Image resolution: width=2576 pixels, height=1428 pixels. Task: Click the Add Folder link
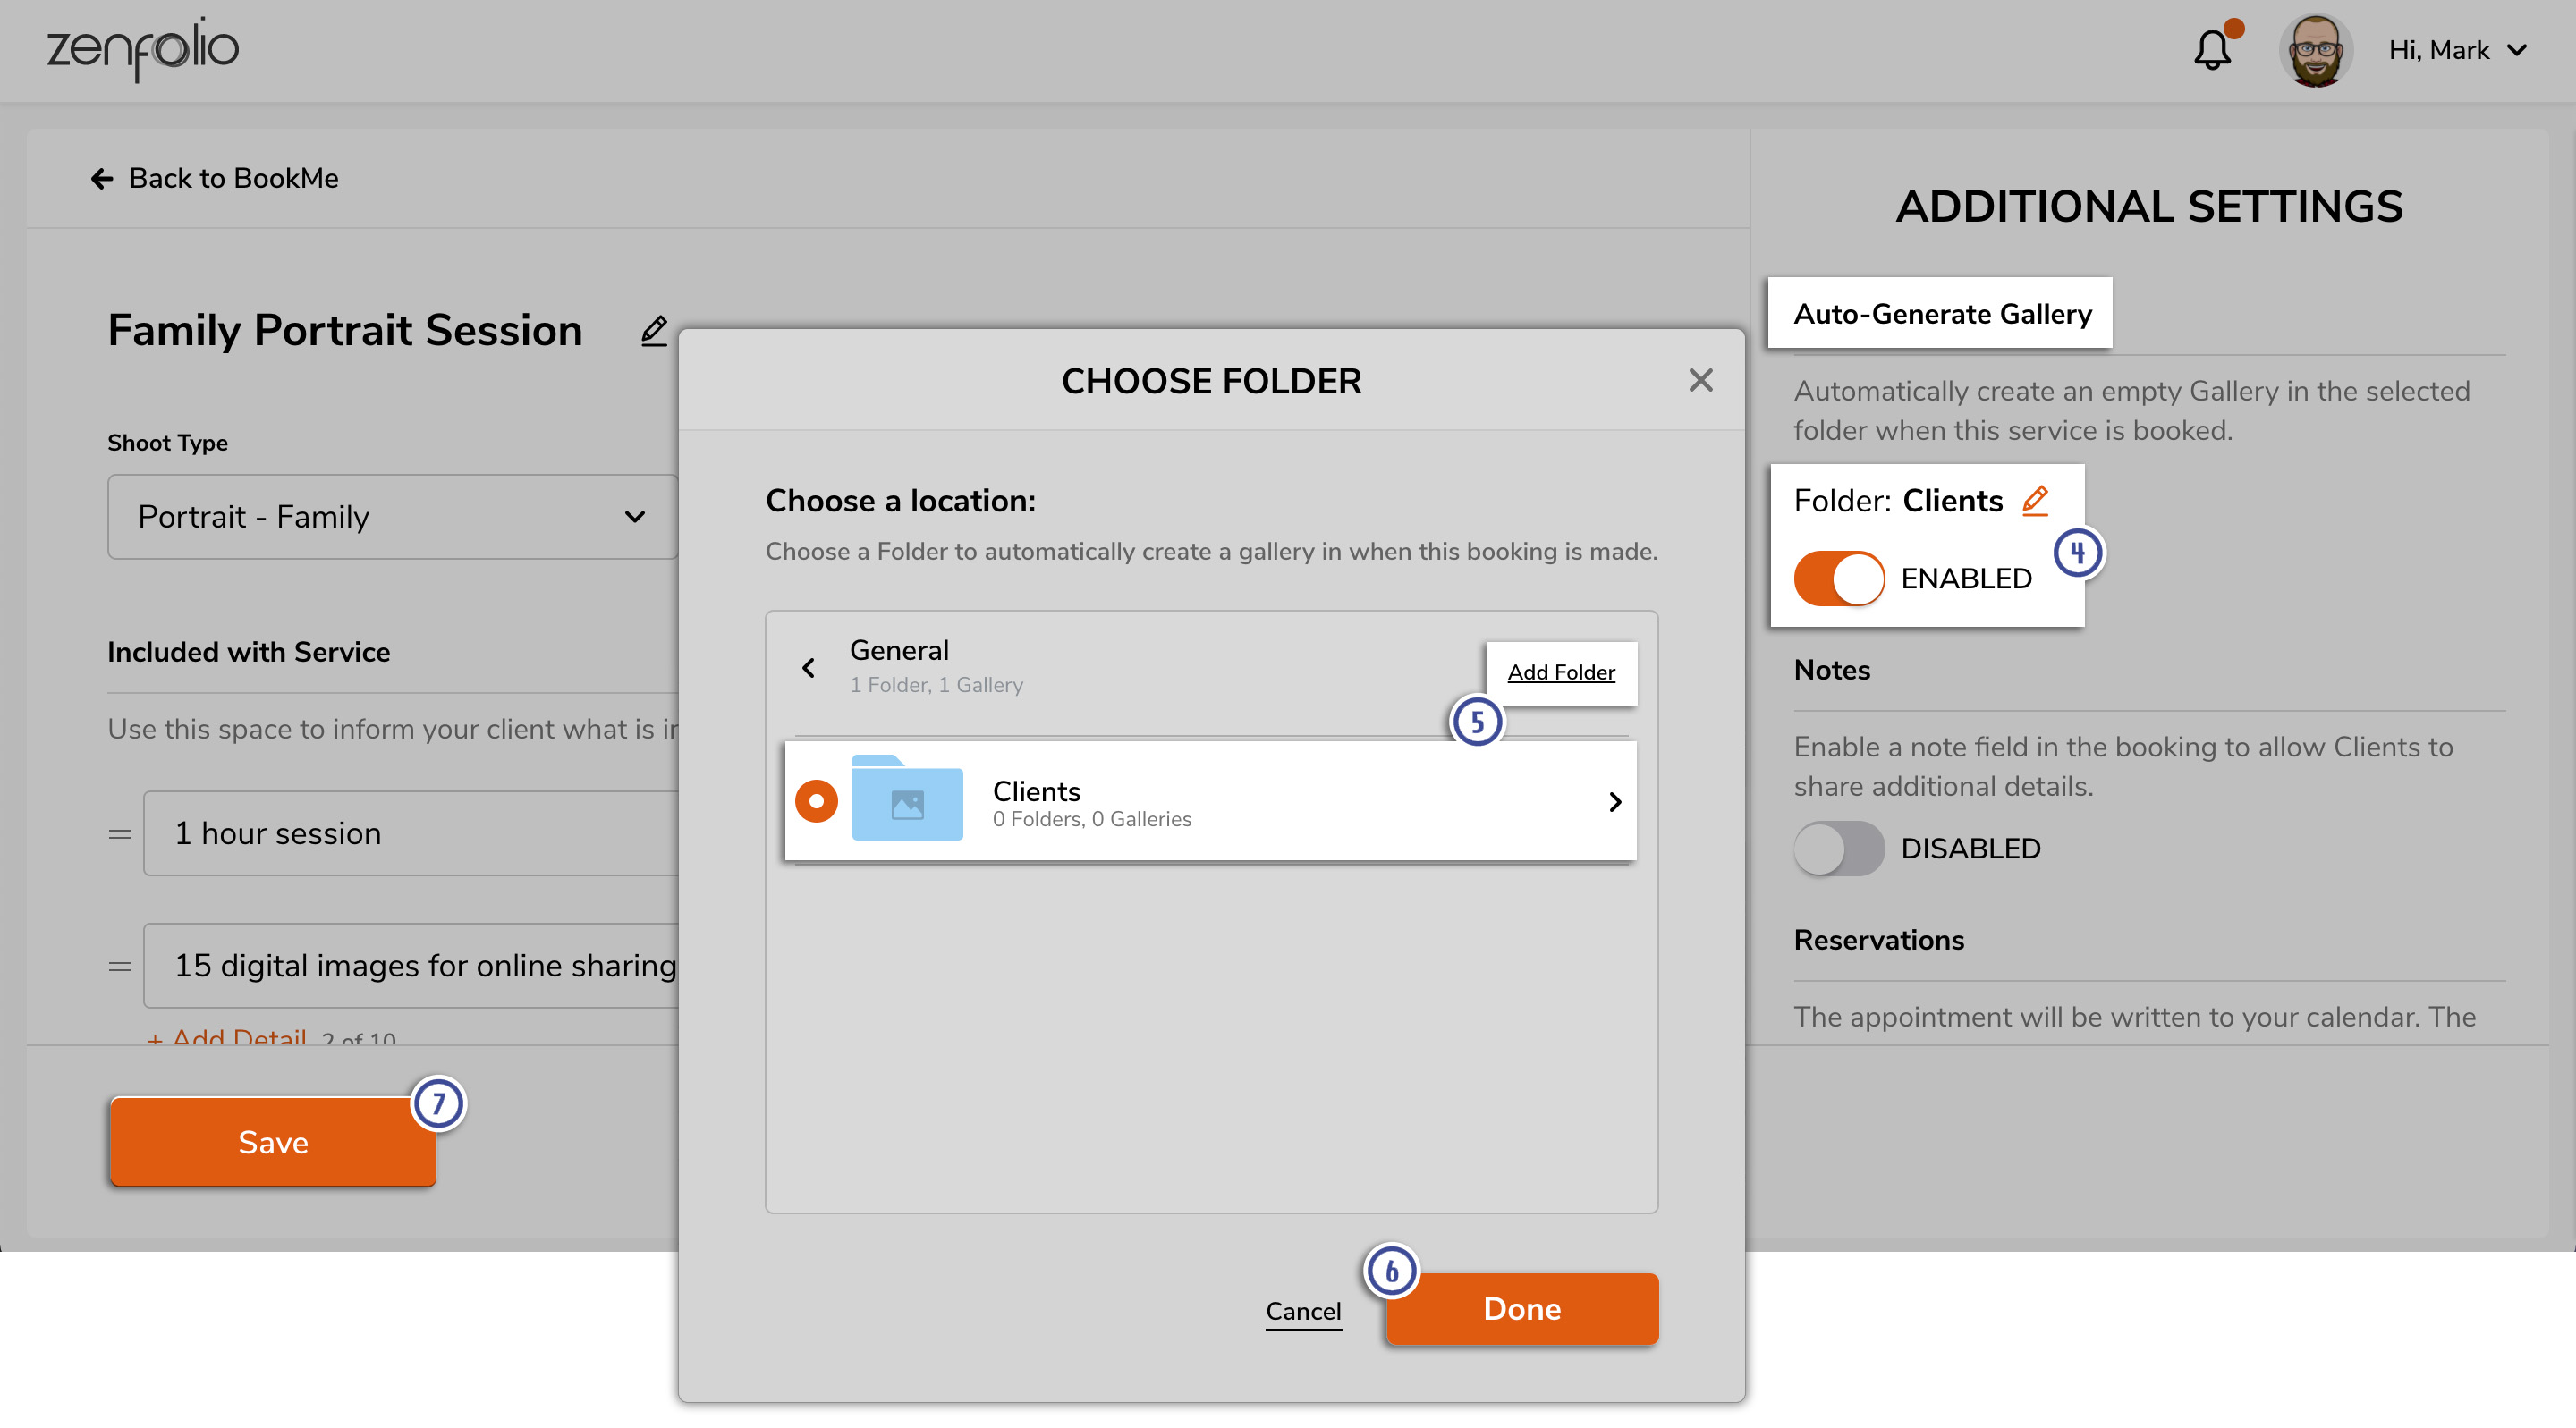pos(1561,672)
